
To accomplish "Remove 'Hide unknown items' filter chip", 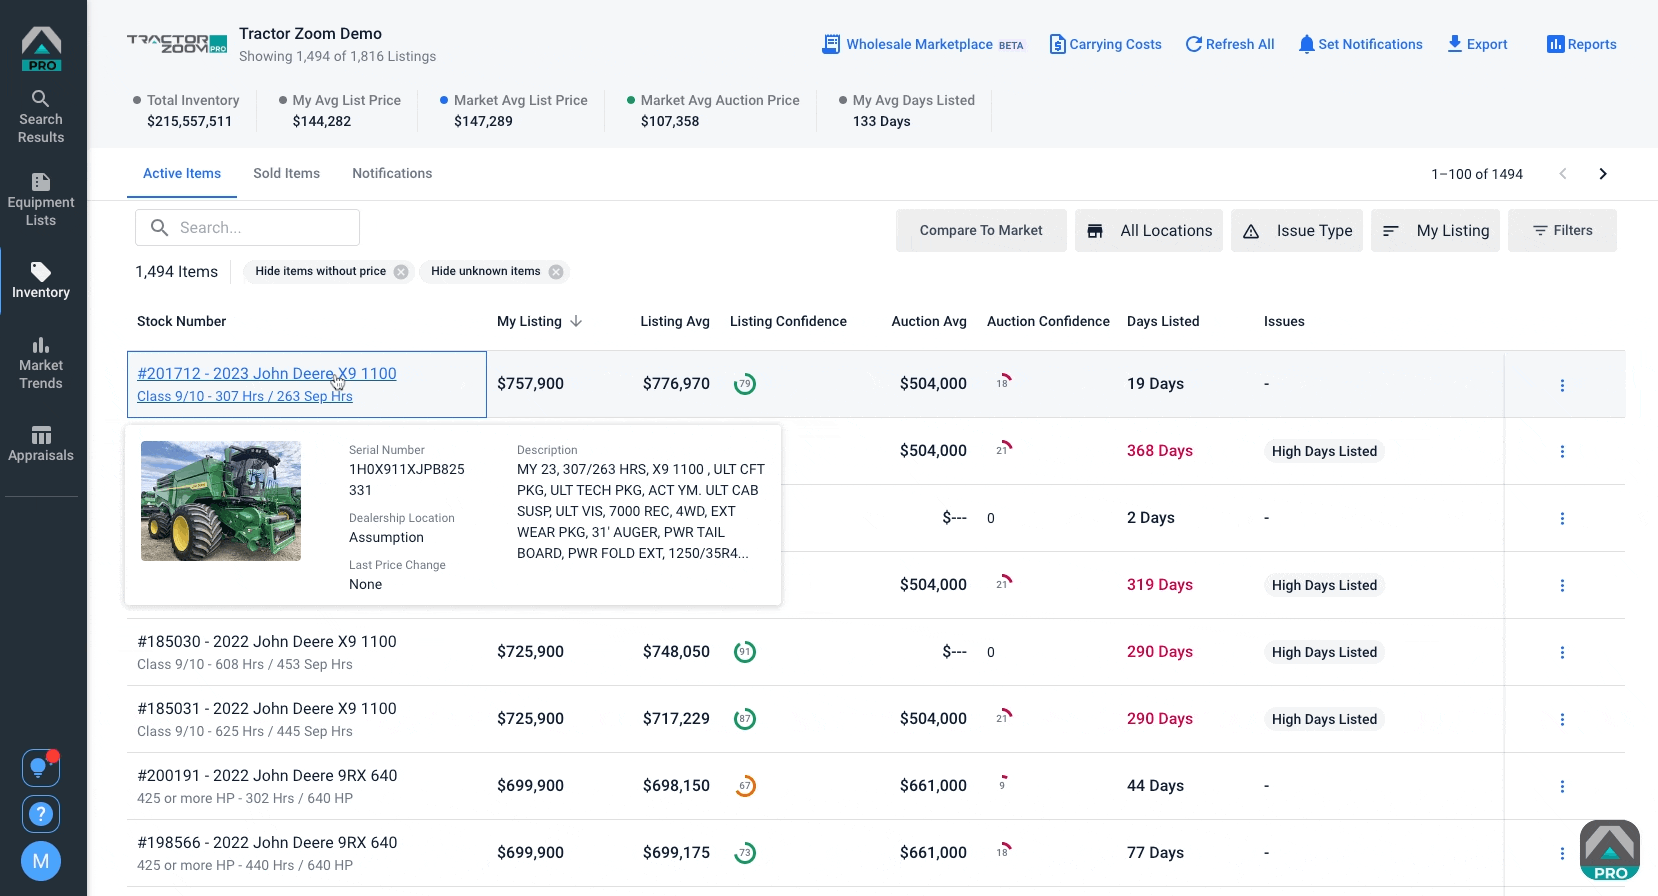I will click(556, 272).
